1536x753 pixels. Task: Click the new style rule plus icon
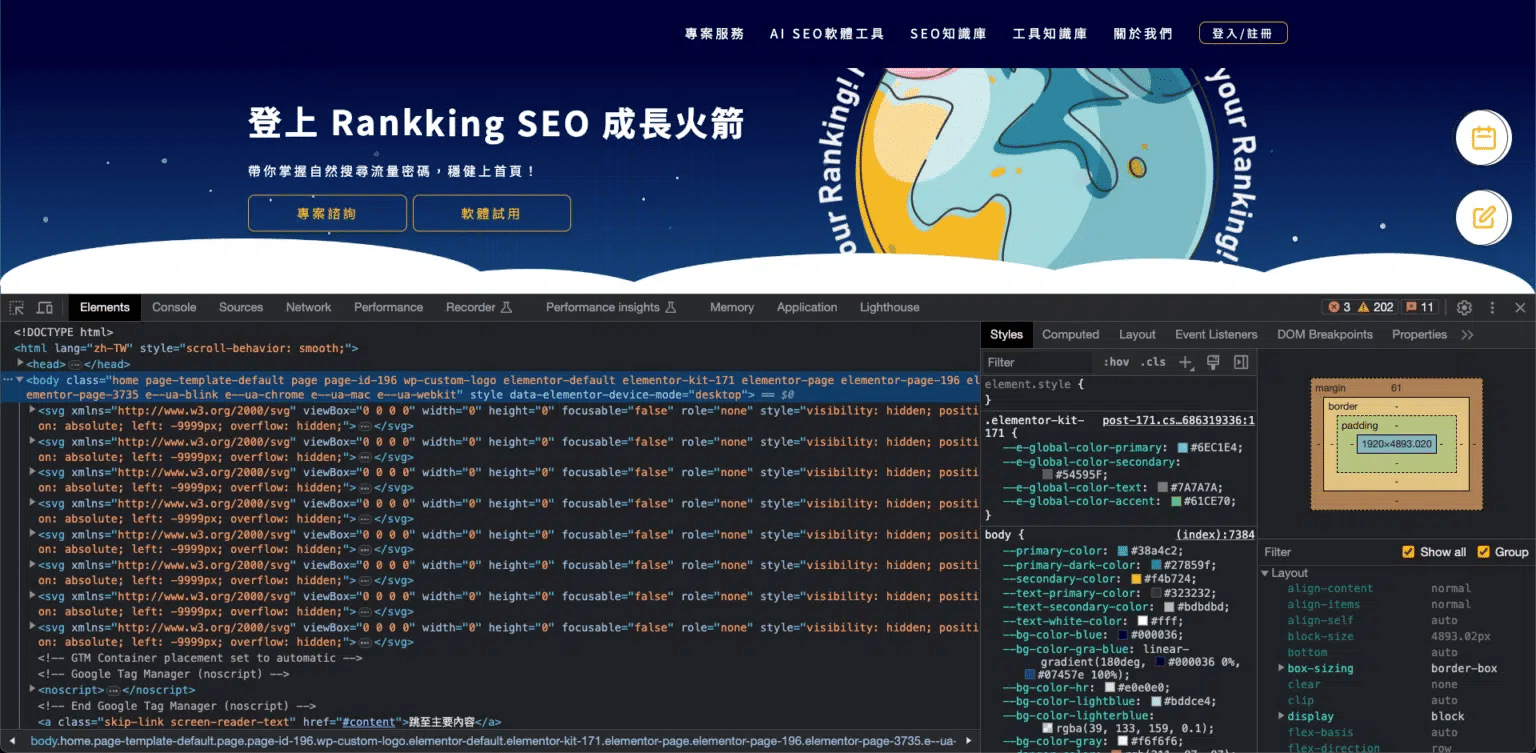pos(1185,362)
